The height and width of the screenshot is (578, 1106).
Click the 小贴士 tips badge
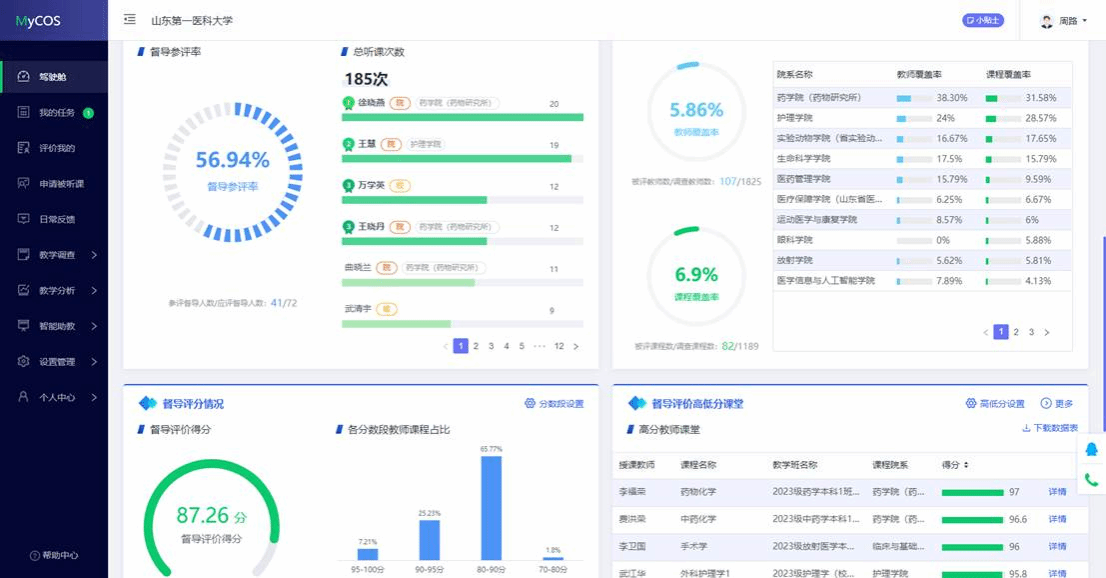[982, 20]
